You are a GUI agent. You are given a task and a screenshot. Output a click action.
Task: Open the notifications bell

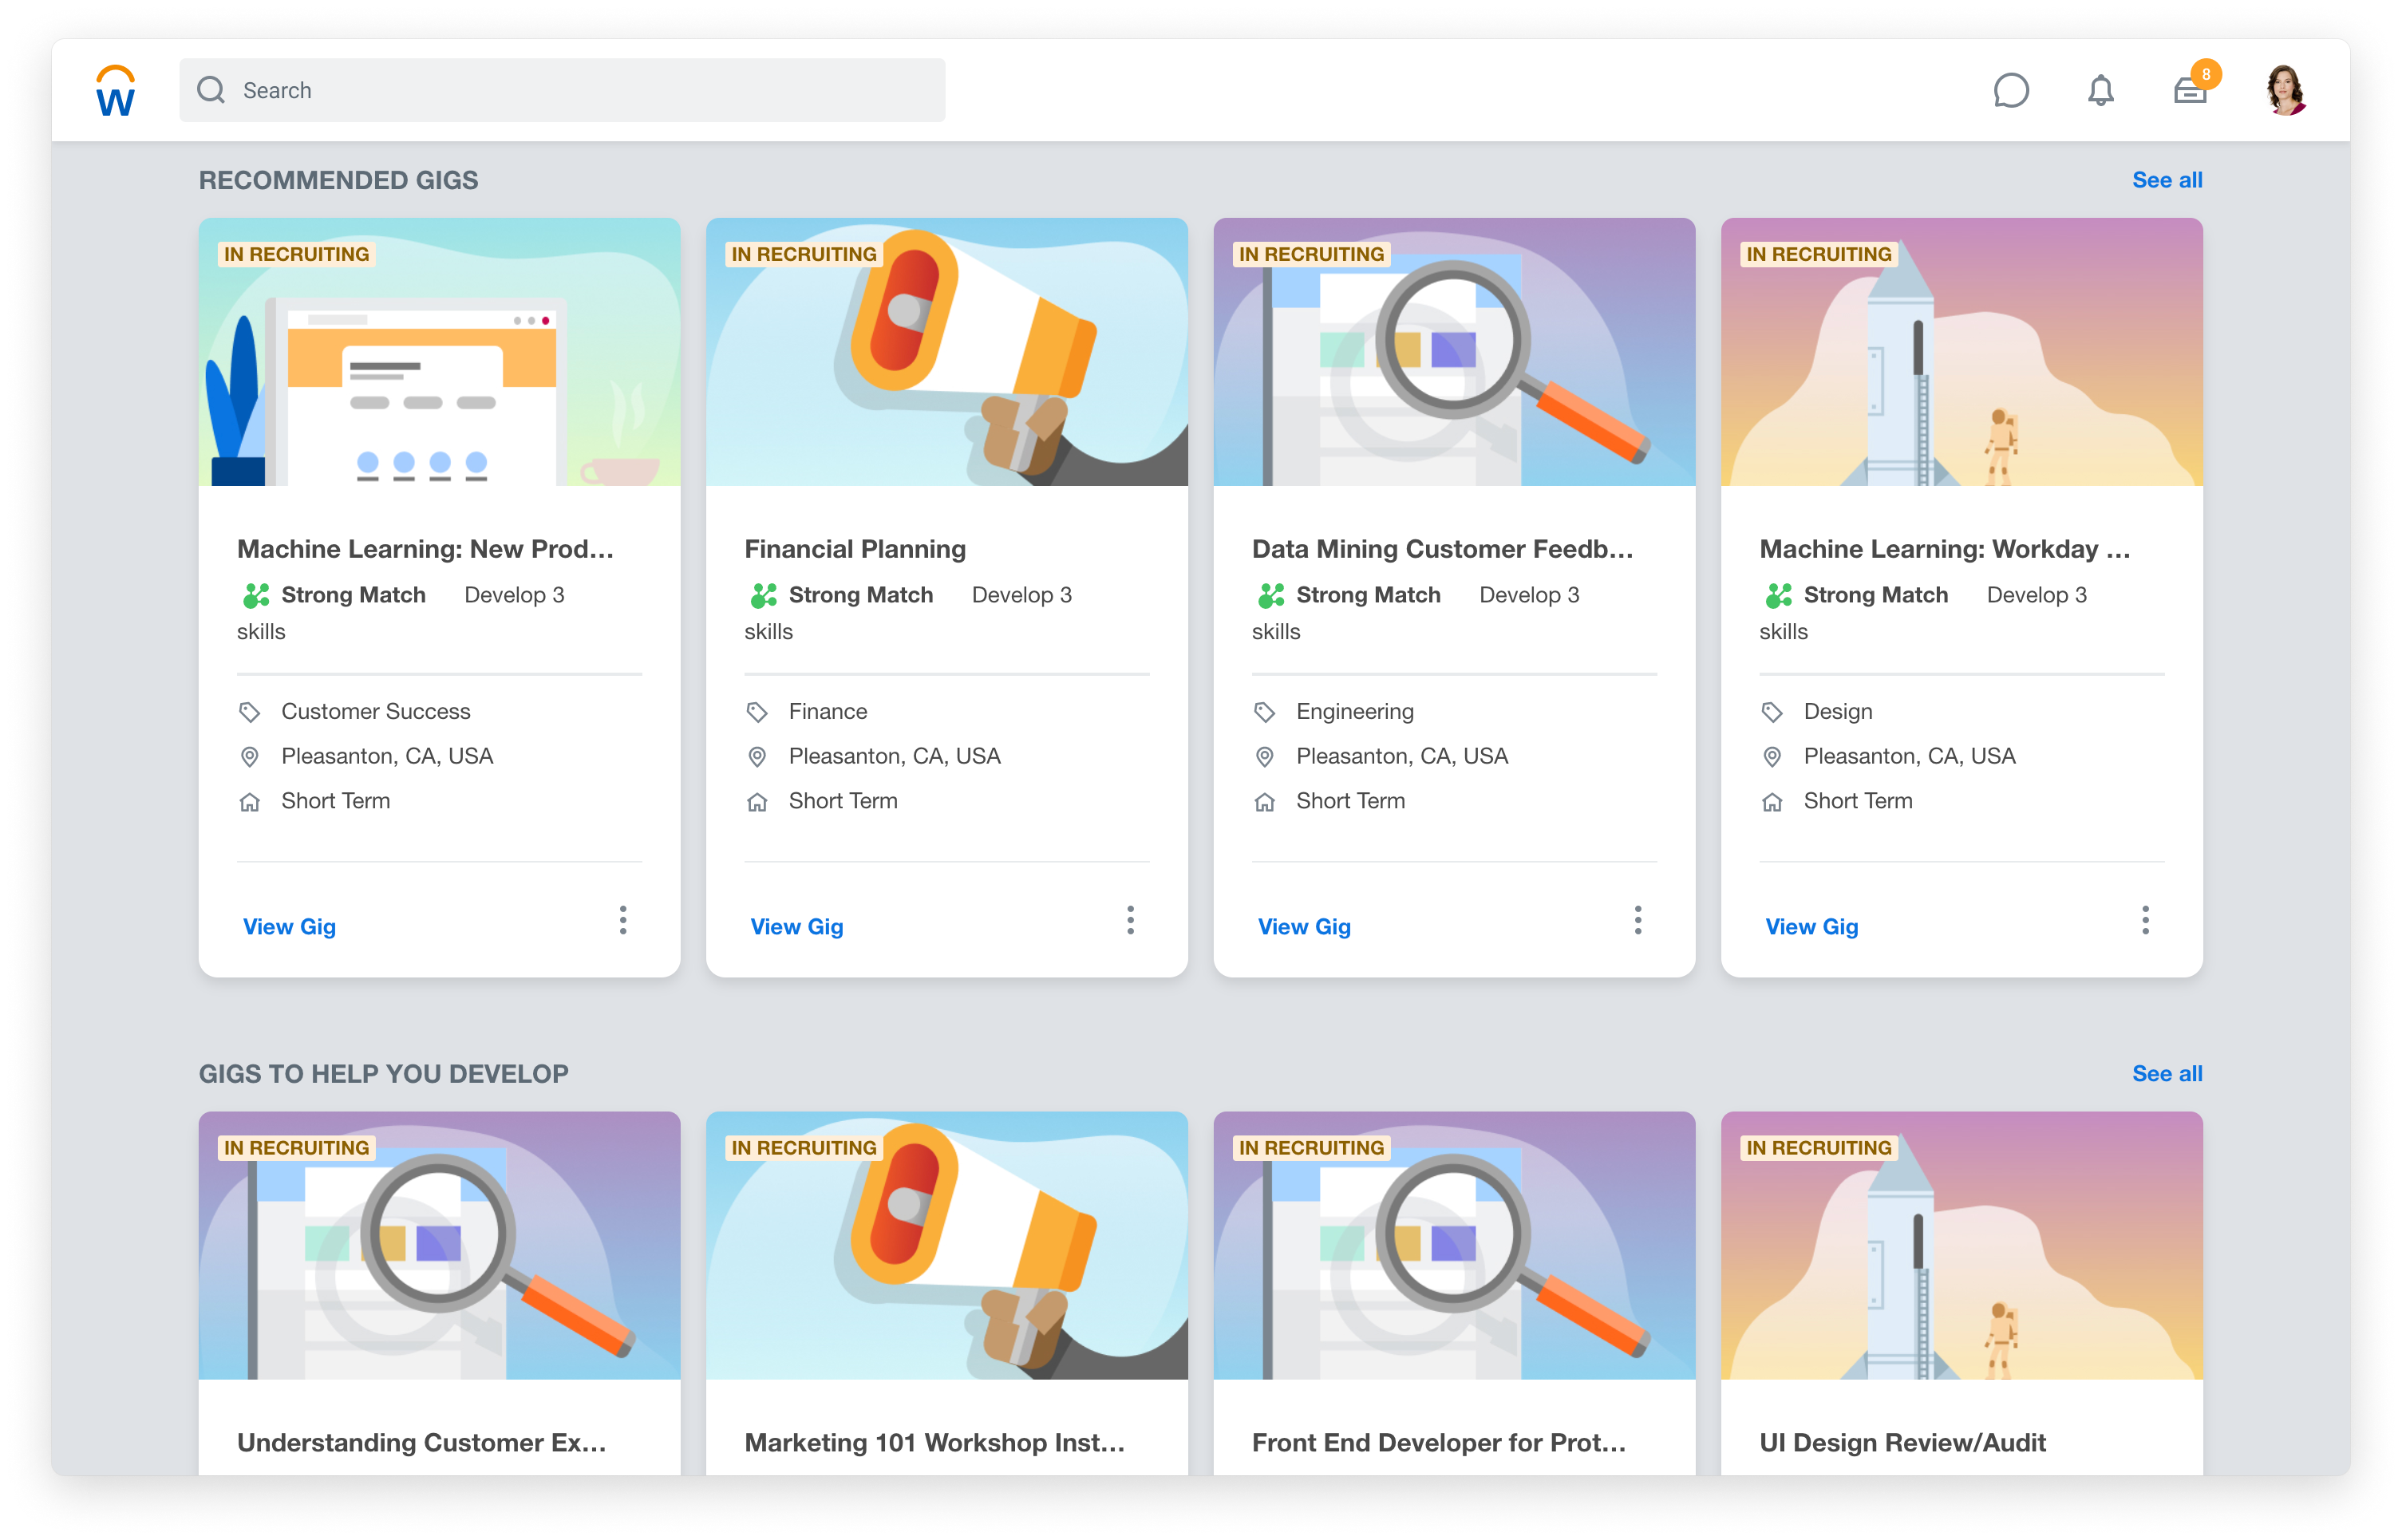2100,91
